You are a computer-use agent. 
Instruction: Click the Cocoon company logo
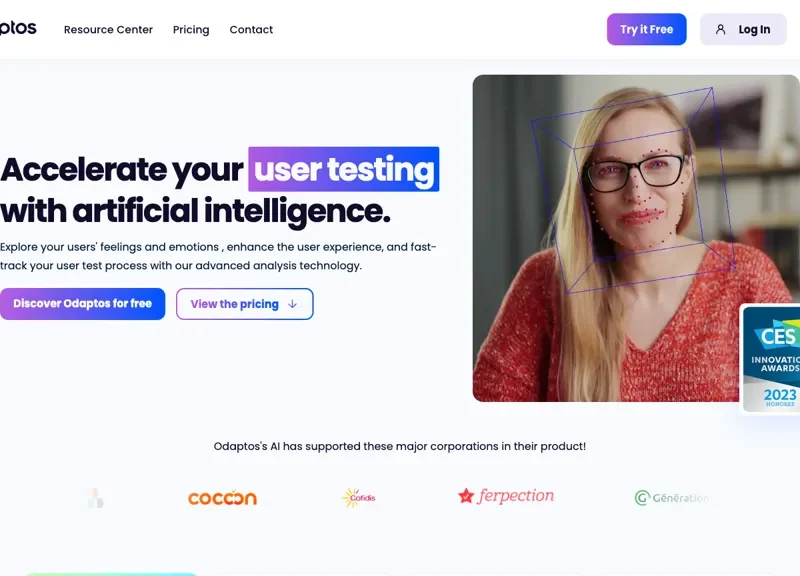point(222,497)
